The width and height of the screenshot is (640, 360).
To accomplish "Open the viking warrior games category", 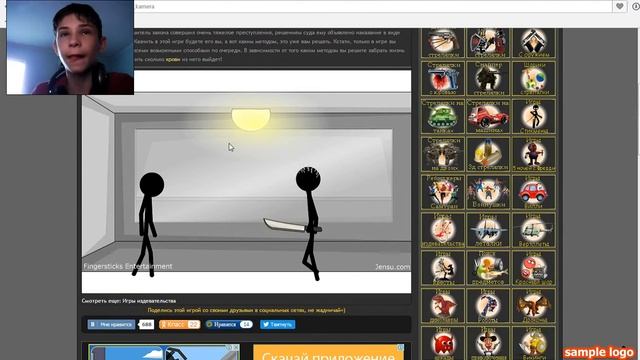I will 534,343.
